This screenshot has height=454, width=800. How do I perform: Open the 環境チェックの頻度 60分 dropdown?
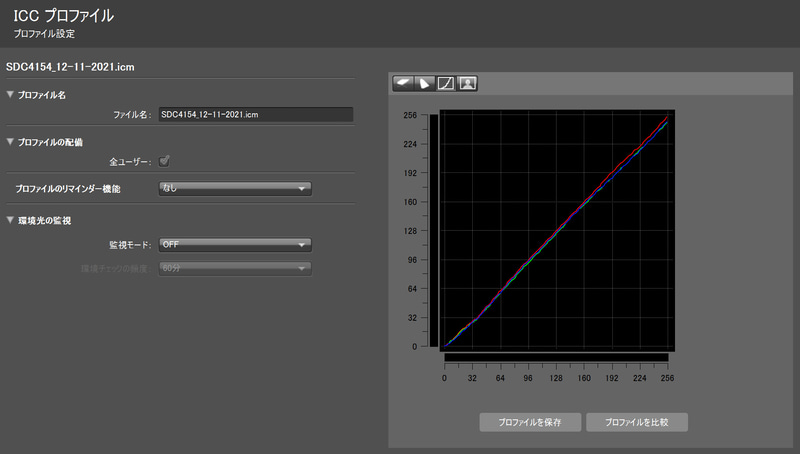(x=235, y=268)
